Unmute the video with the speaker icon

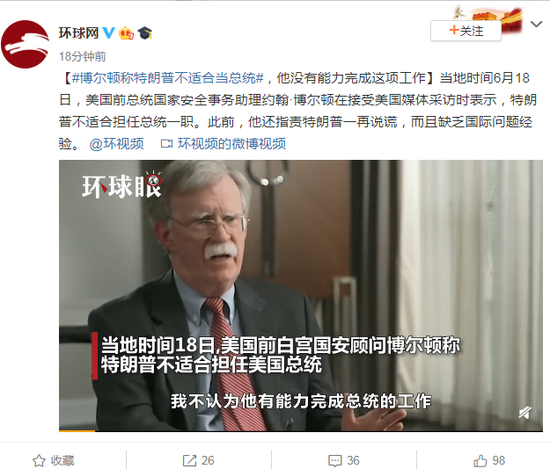(x=525, y=413)
